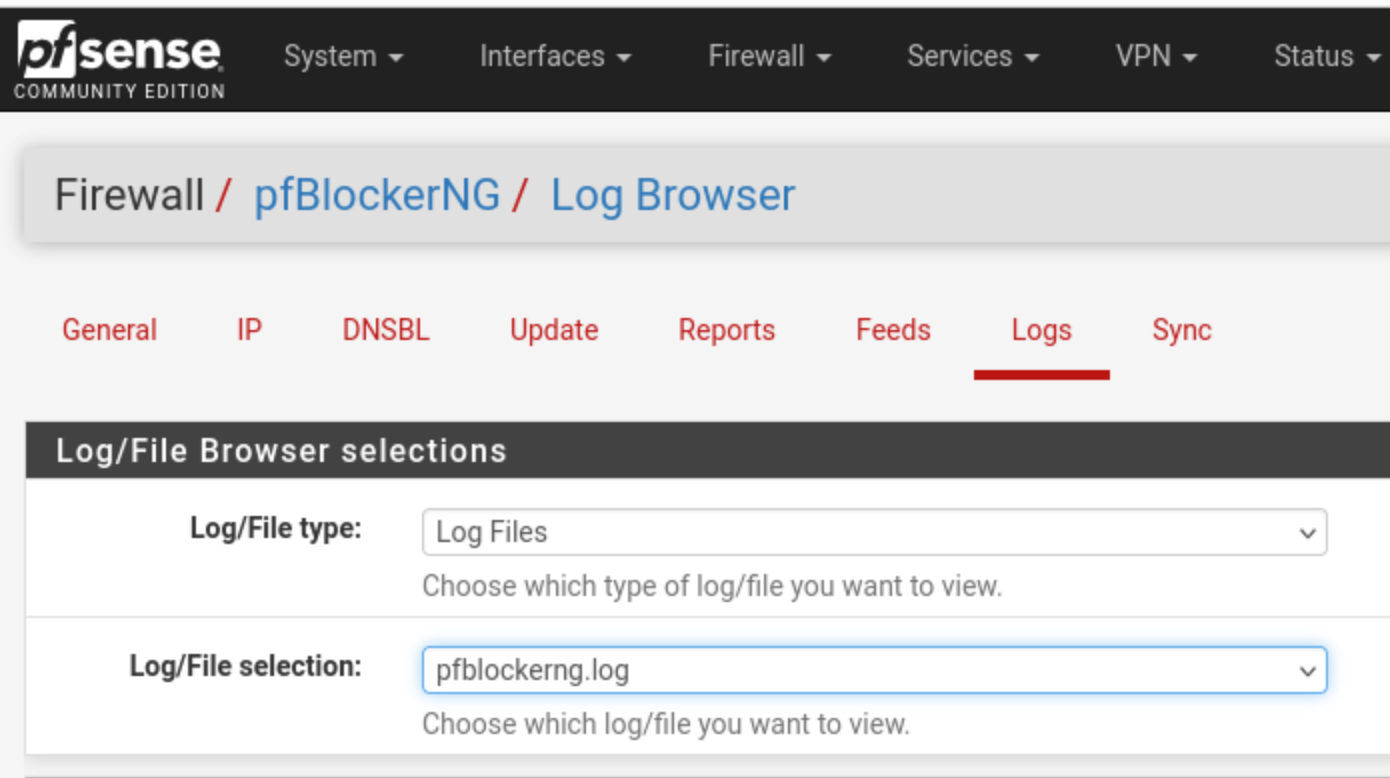Click the Log/File Browser selections header
Image resolution: width=1390 pixels, height=778 pixels.
click(281, 451)
